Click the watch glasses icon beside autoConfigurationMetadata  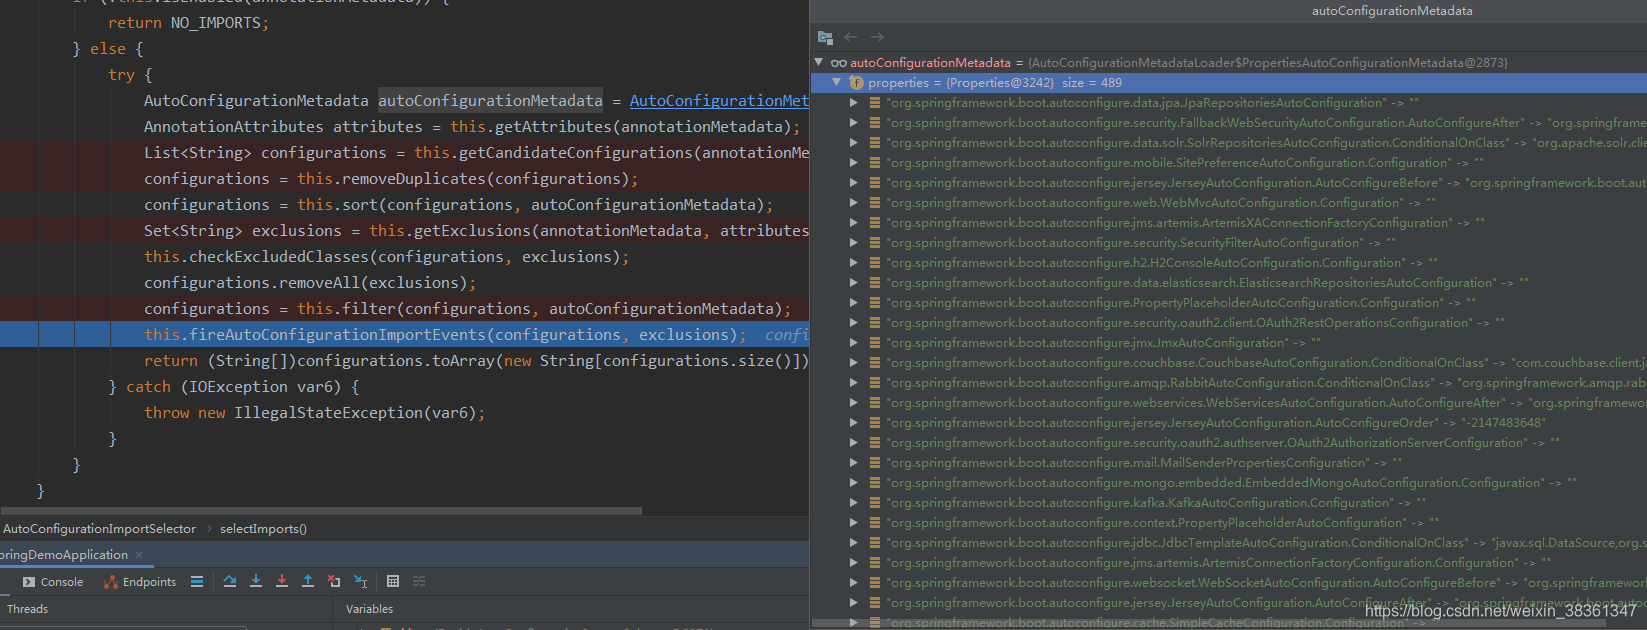(839, 62)
